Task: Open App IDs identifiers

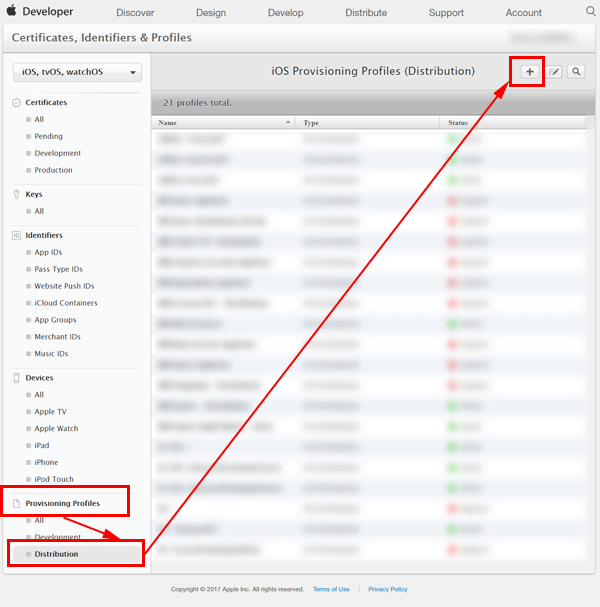Action: [48, 252]
